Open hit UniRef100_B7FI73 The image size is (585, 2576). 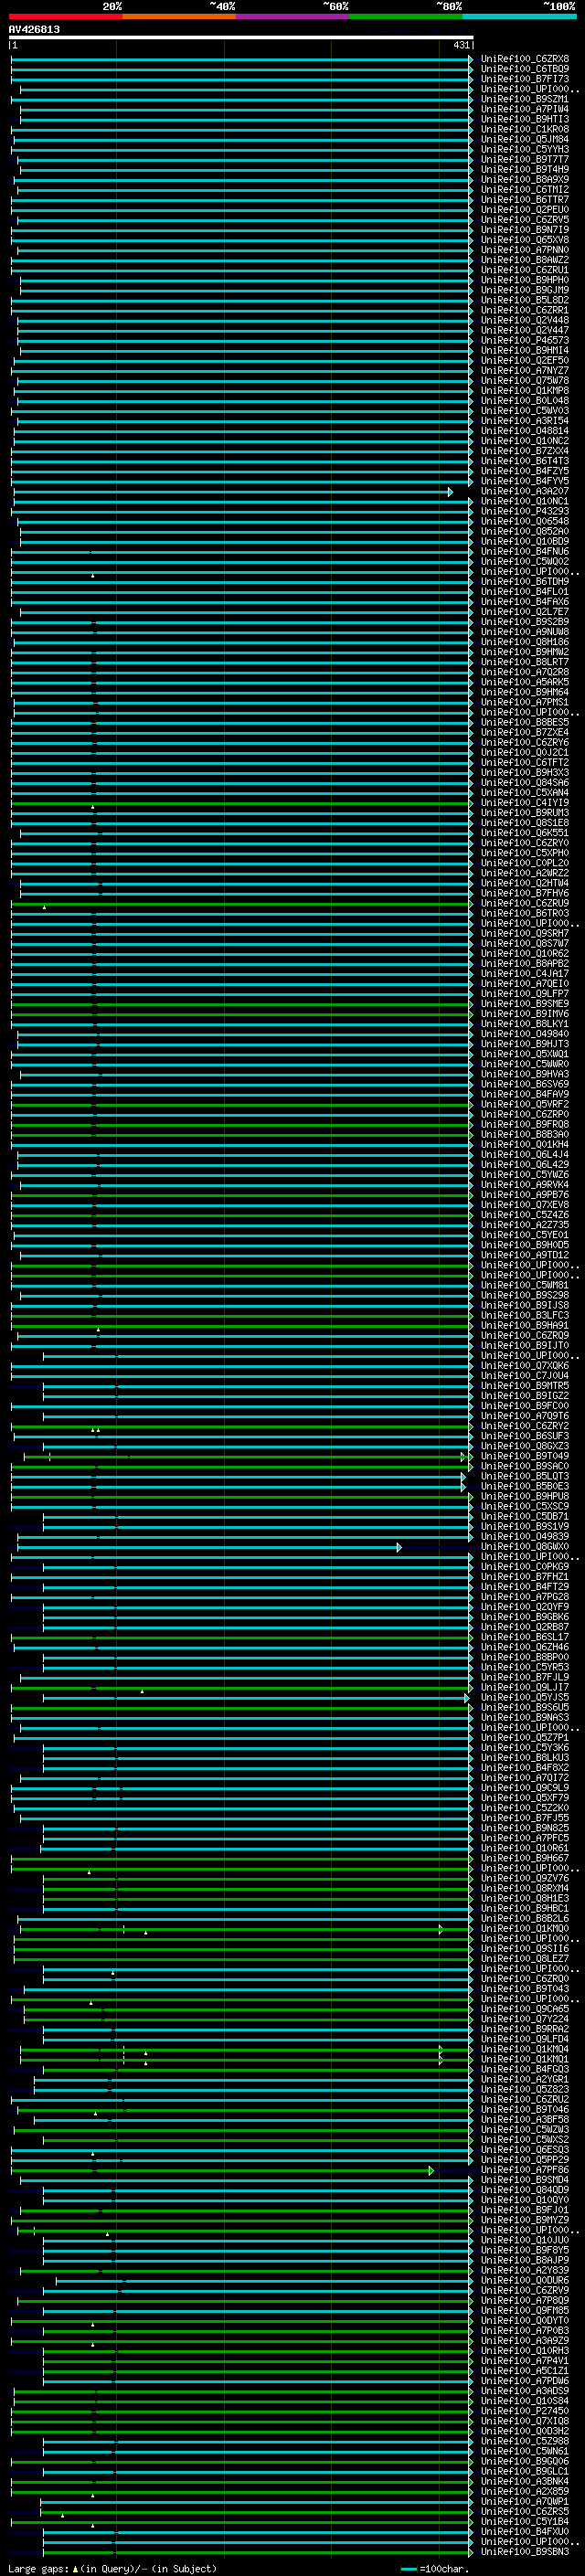click(x=525, y=79)
